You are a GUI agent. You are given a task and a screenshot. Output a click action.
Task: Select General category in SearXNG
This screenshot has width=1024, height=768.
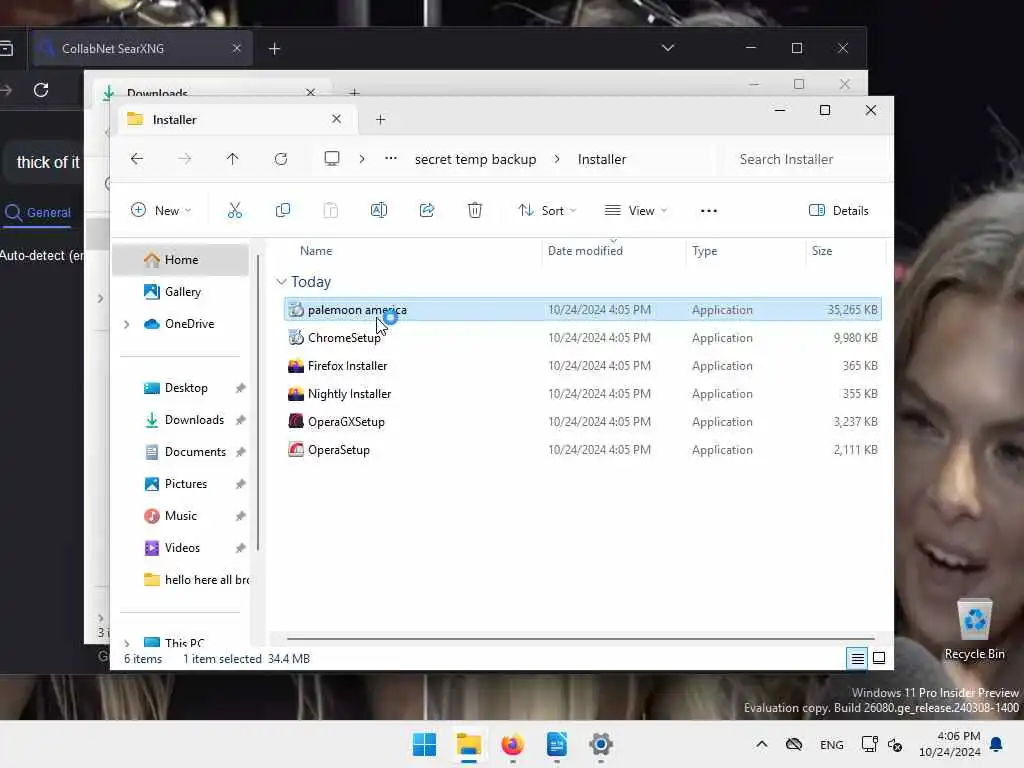click(38, 212)
